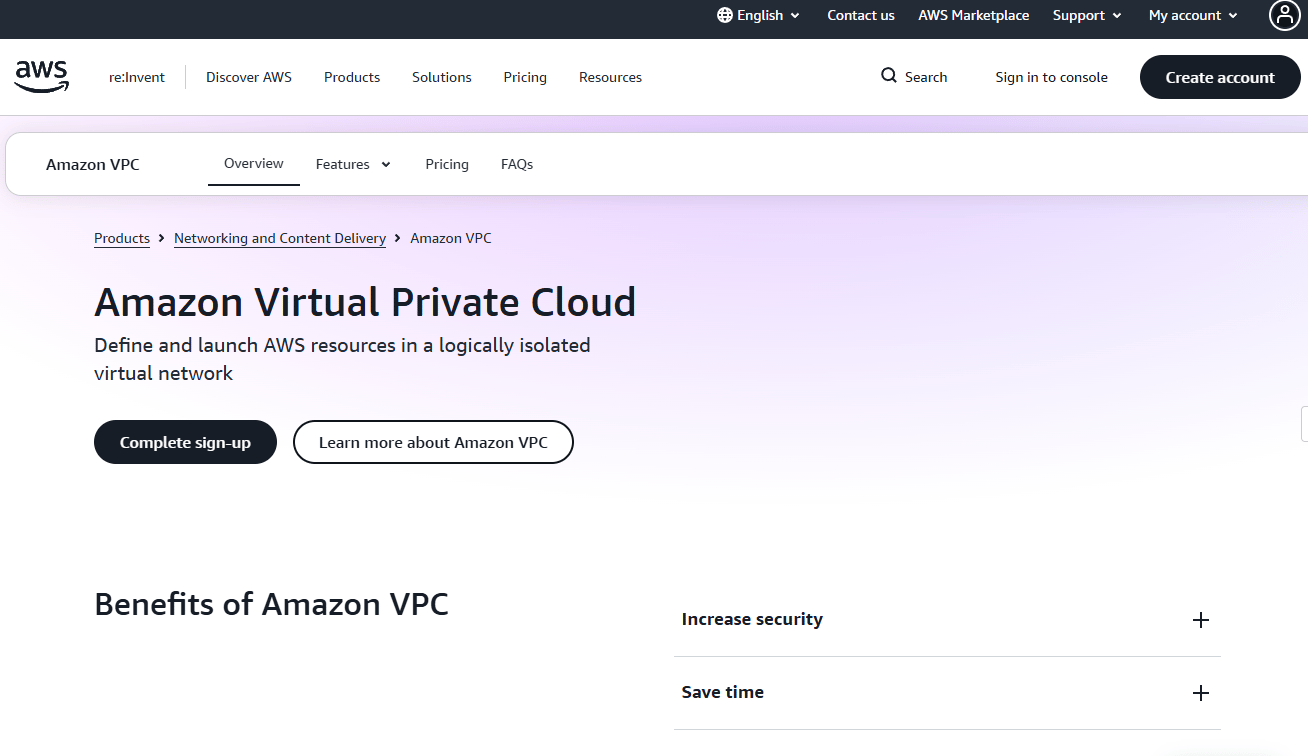Click Sign in to console link

1051,77
